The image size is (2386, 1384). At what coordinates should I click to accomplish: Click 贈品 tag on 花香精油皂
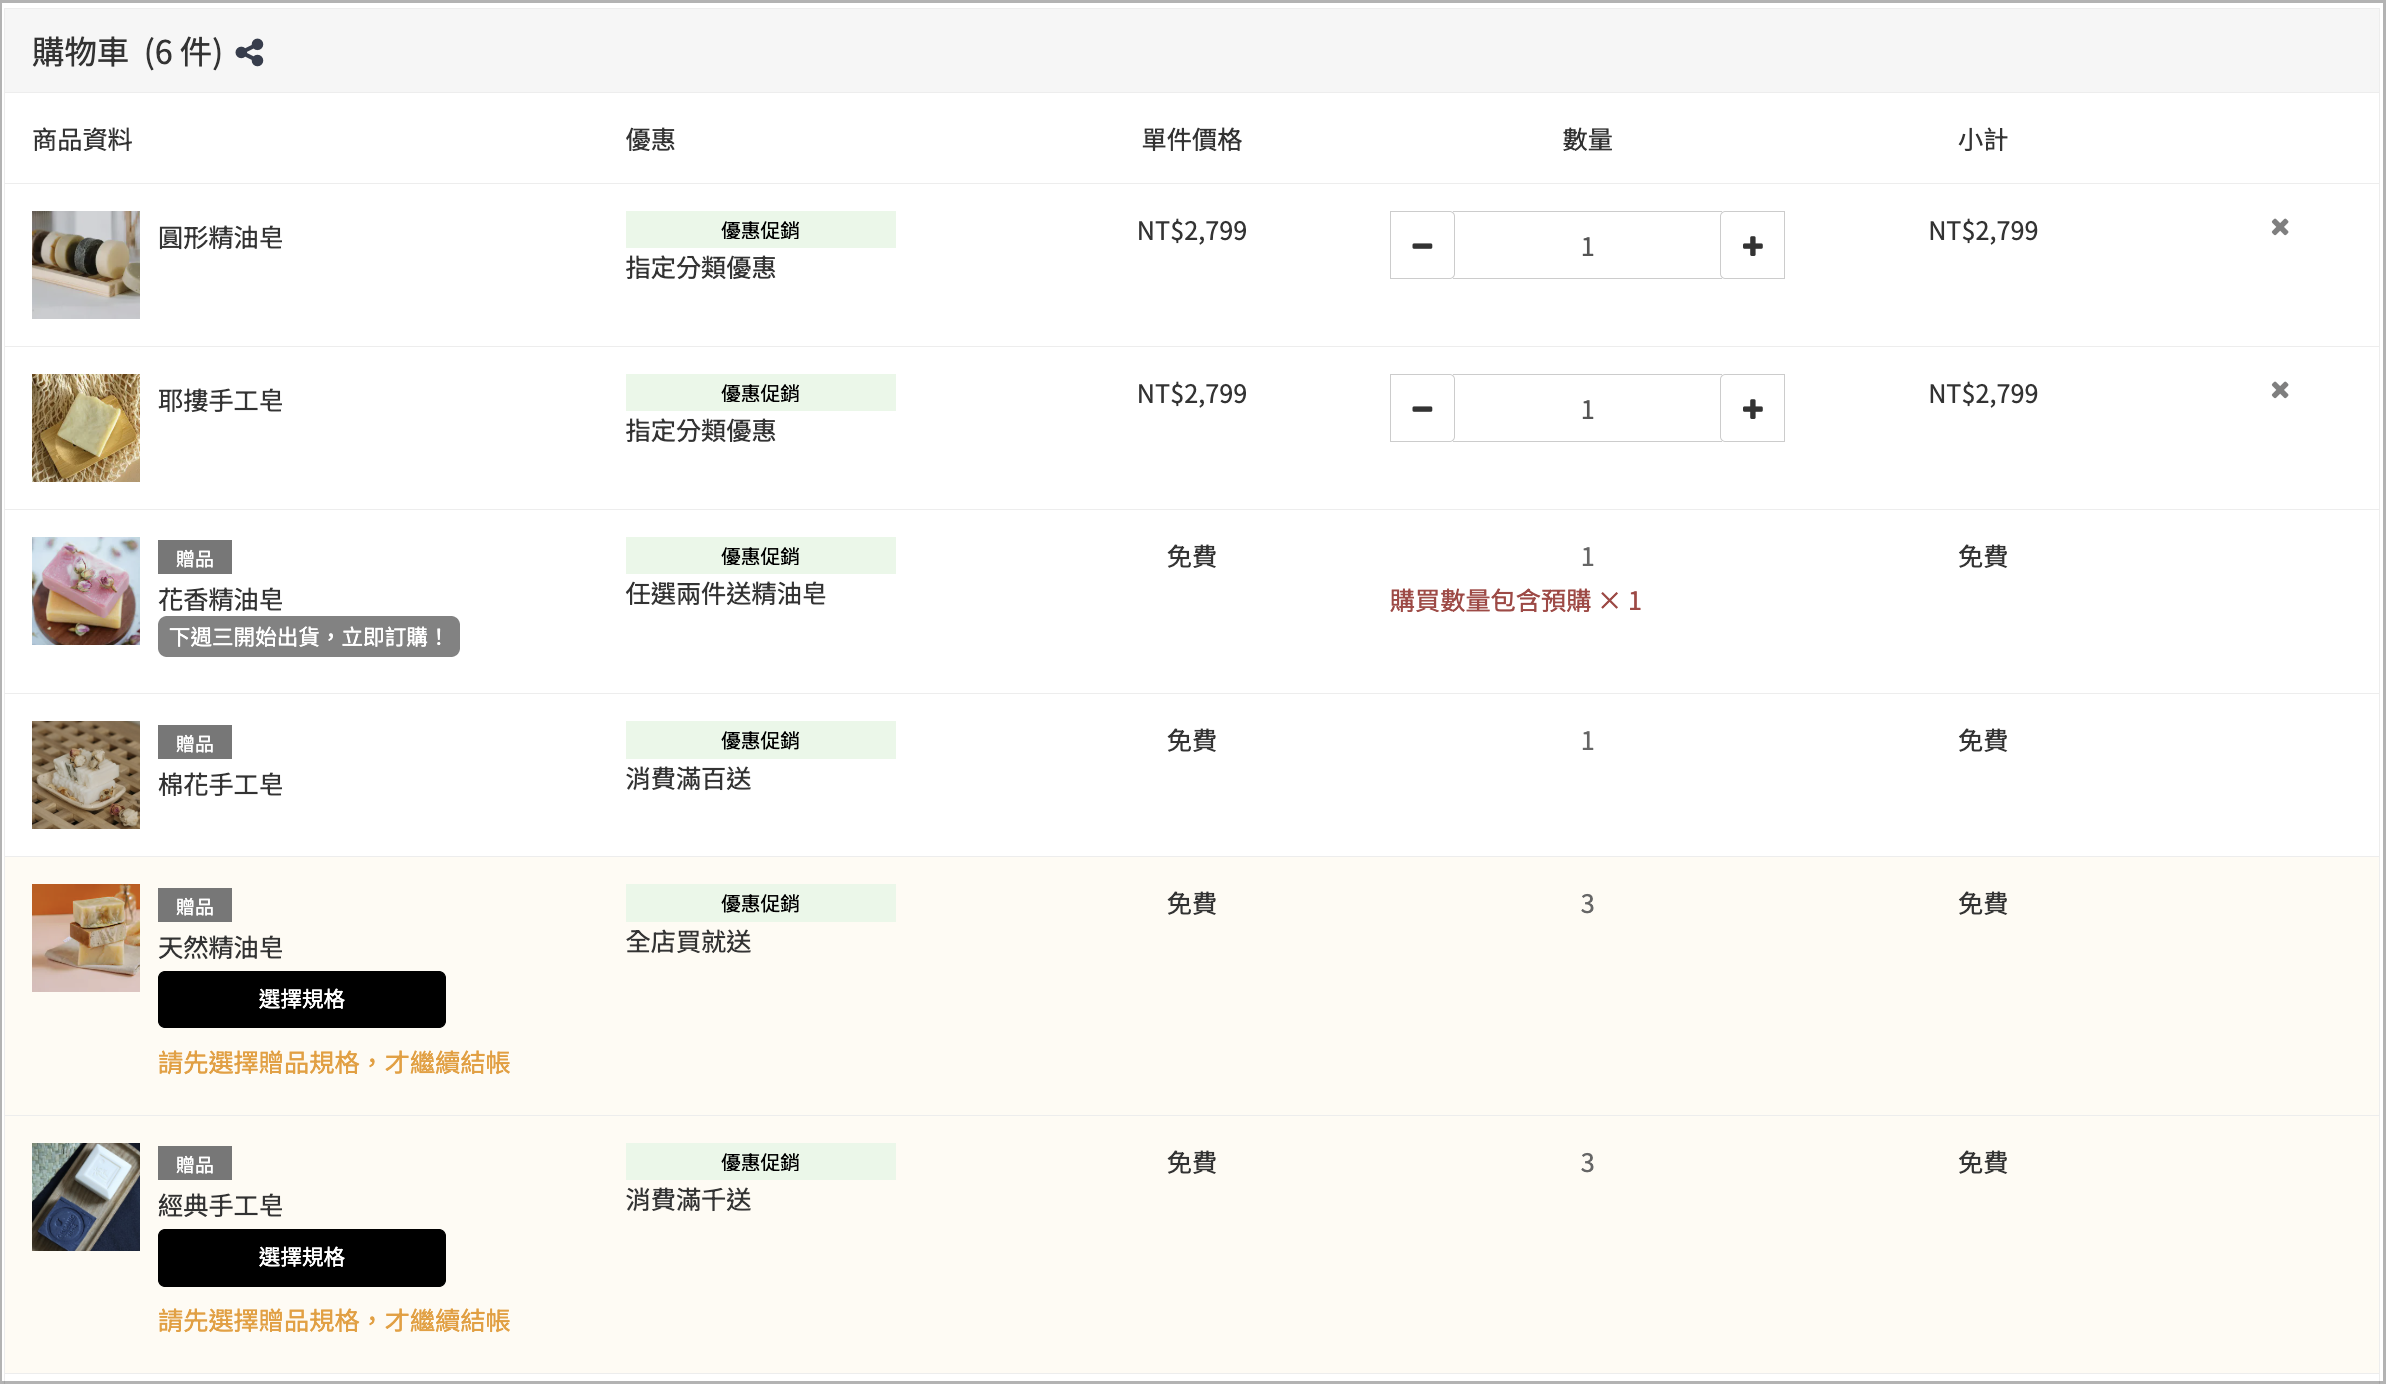coord(195,558)
